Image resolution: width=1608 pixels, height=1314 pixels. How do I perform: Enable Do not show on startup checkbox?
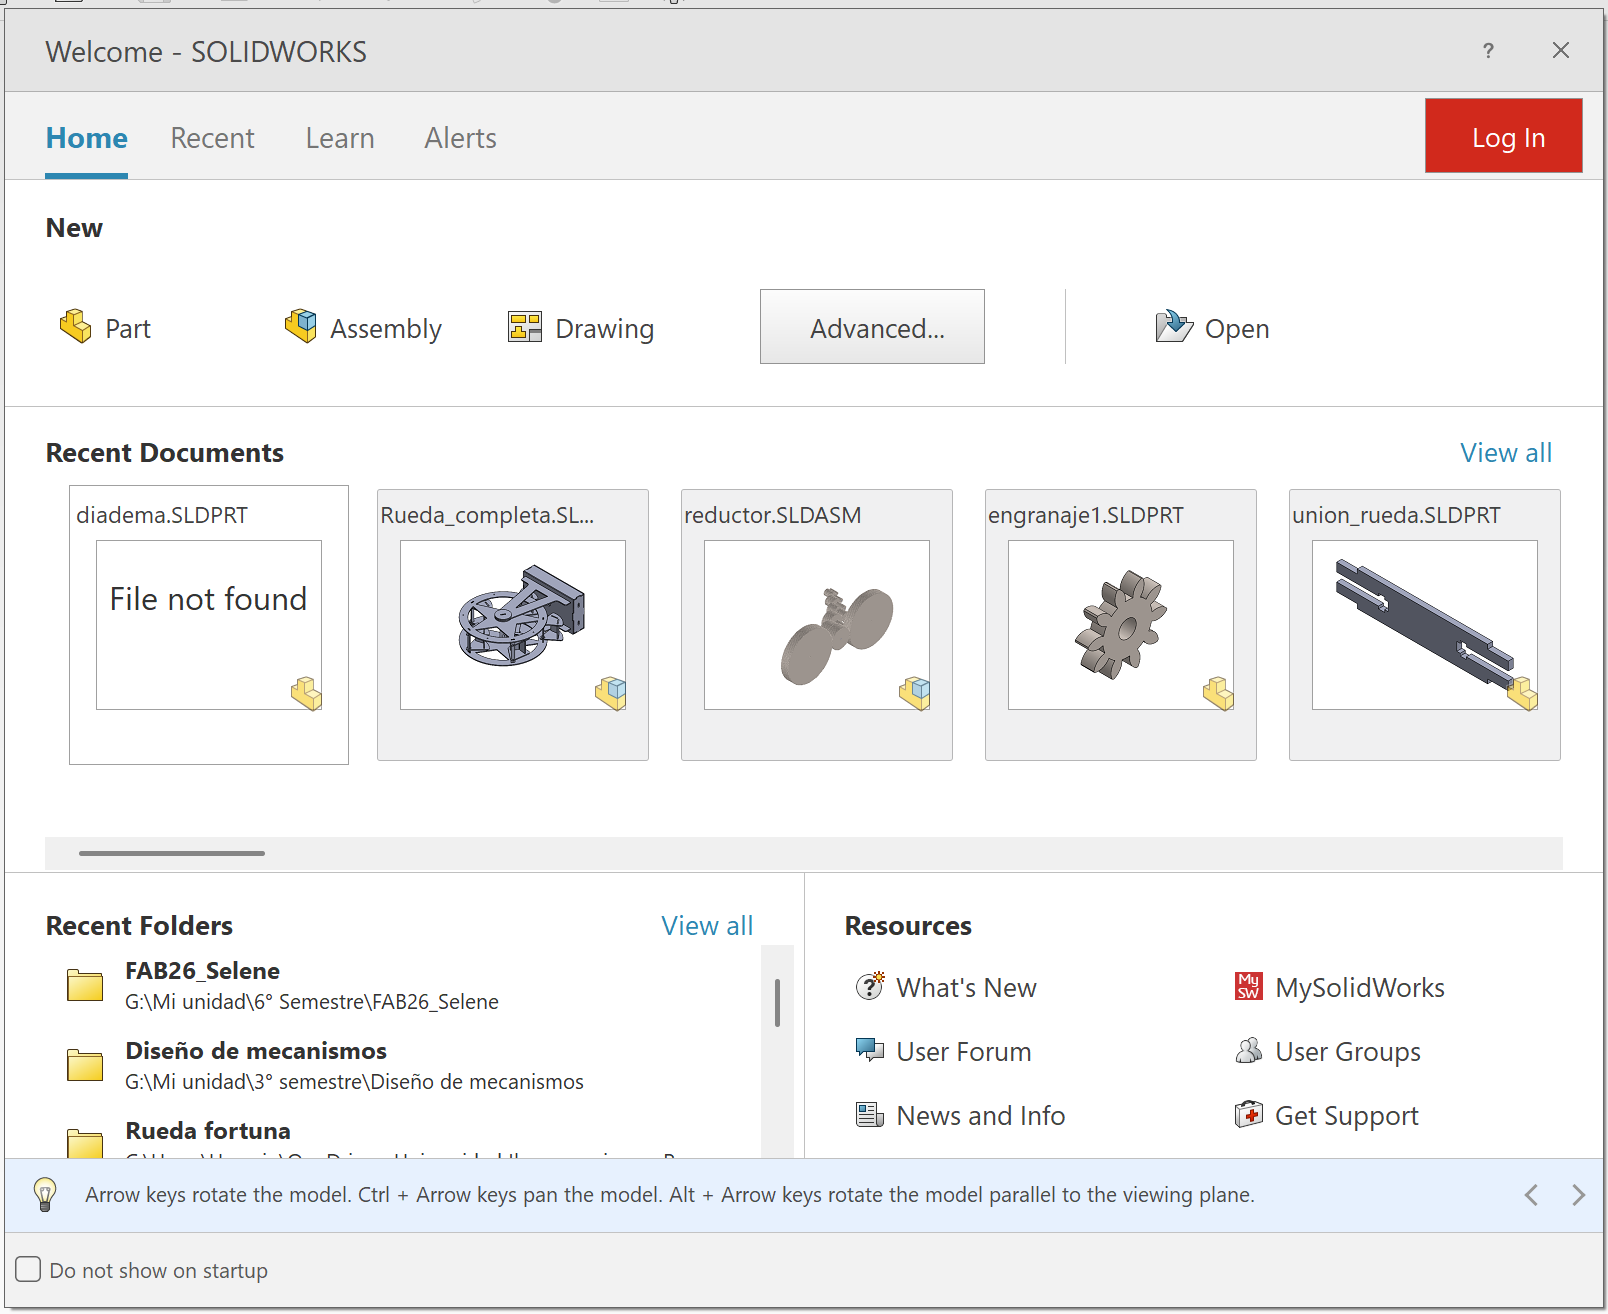28,1270
